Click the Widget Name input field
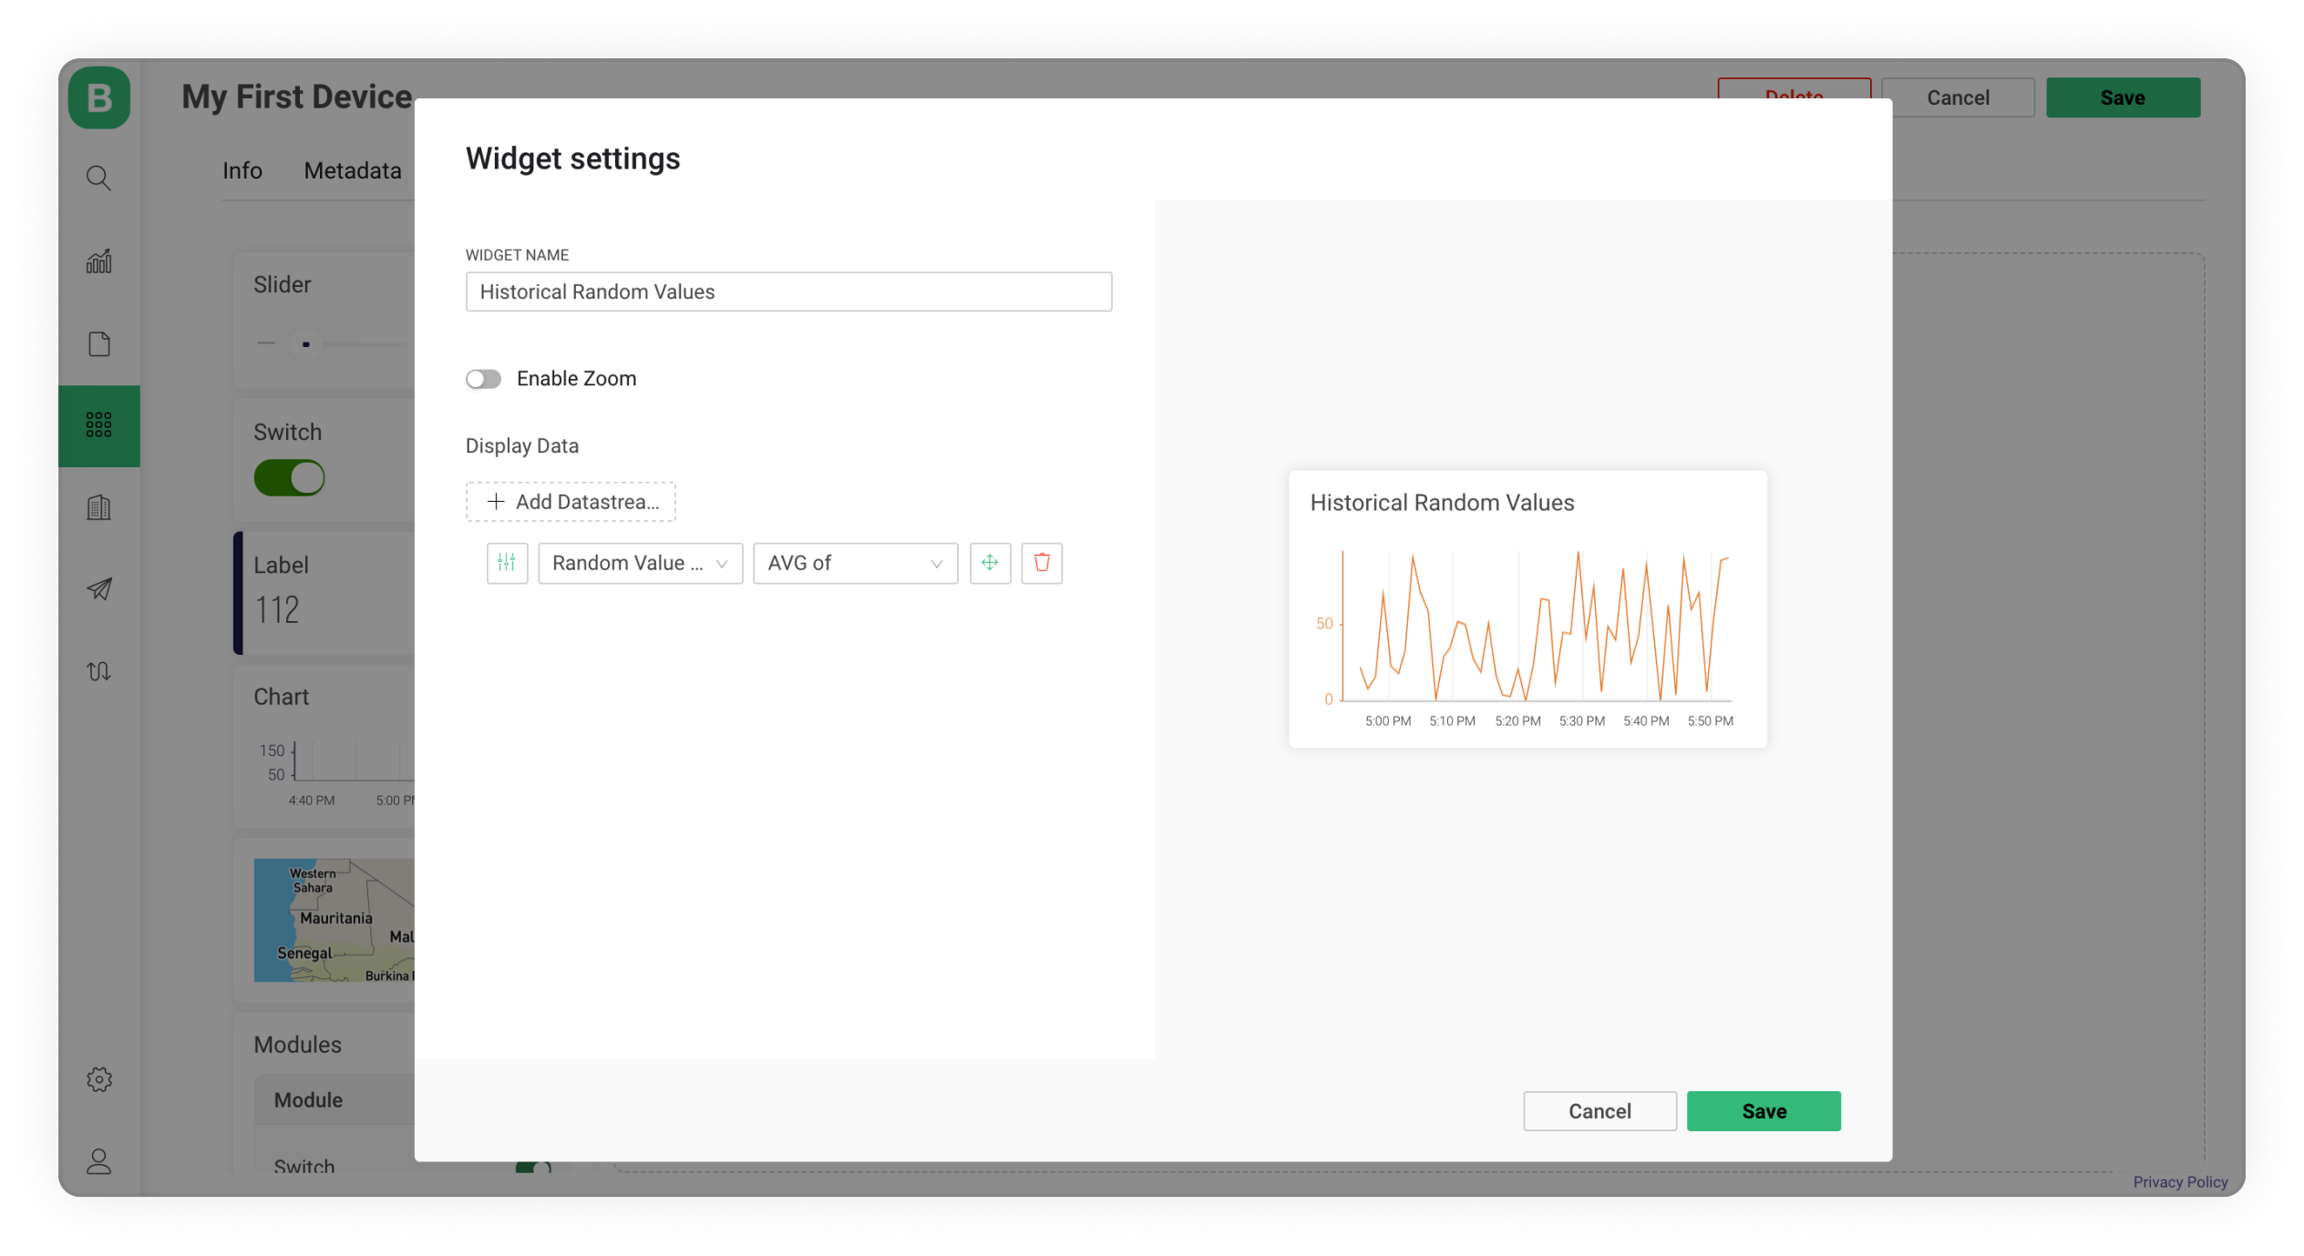The width and height of the screenshot is (2304, 1256). 788,292
